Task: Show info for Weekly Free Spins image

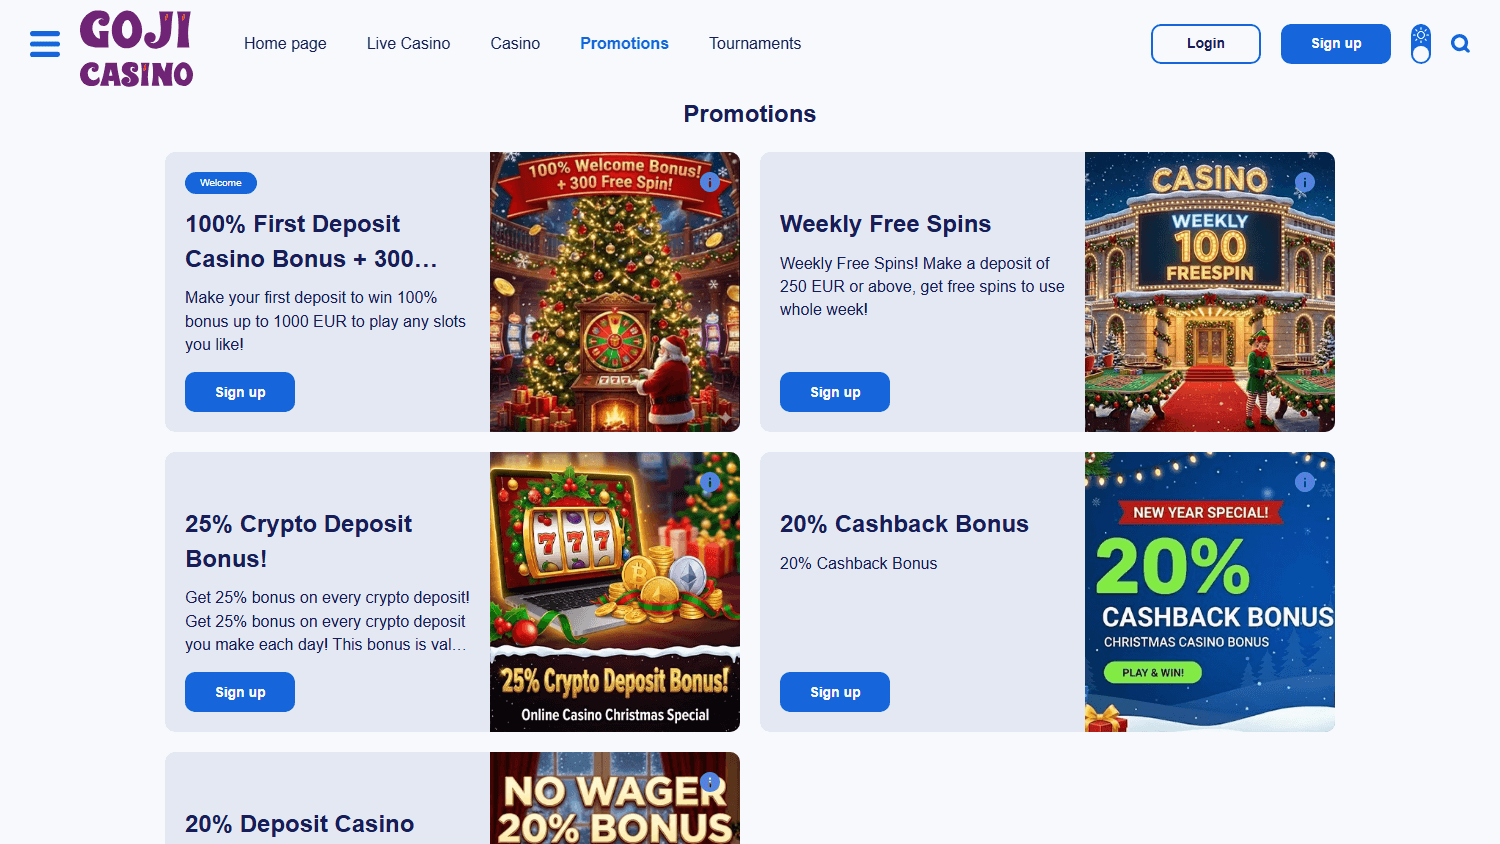Action: (x=1305, y=182)
